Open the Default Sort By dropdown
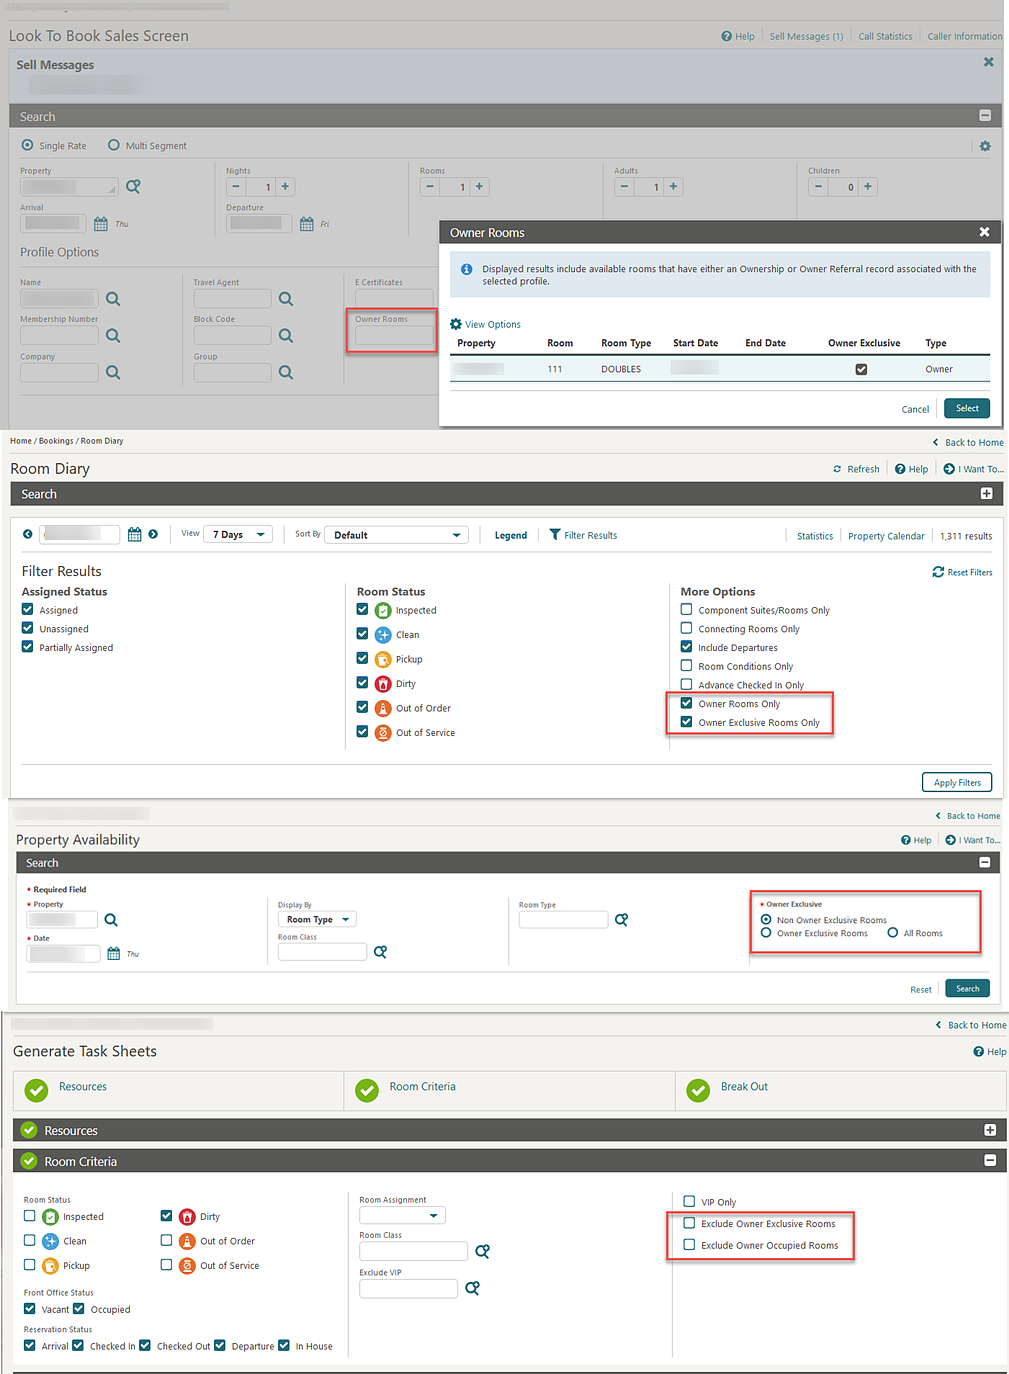This screenshot has width=1009, height=1374. 395,534
